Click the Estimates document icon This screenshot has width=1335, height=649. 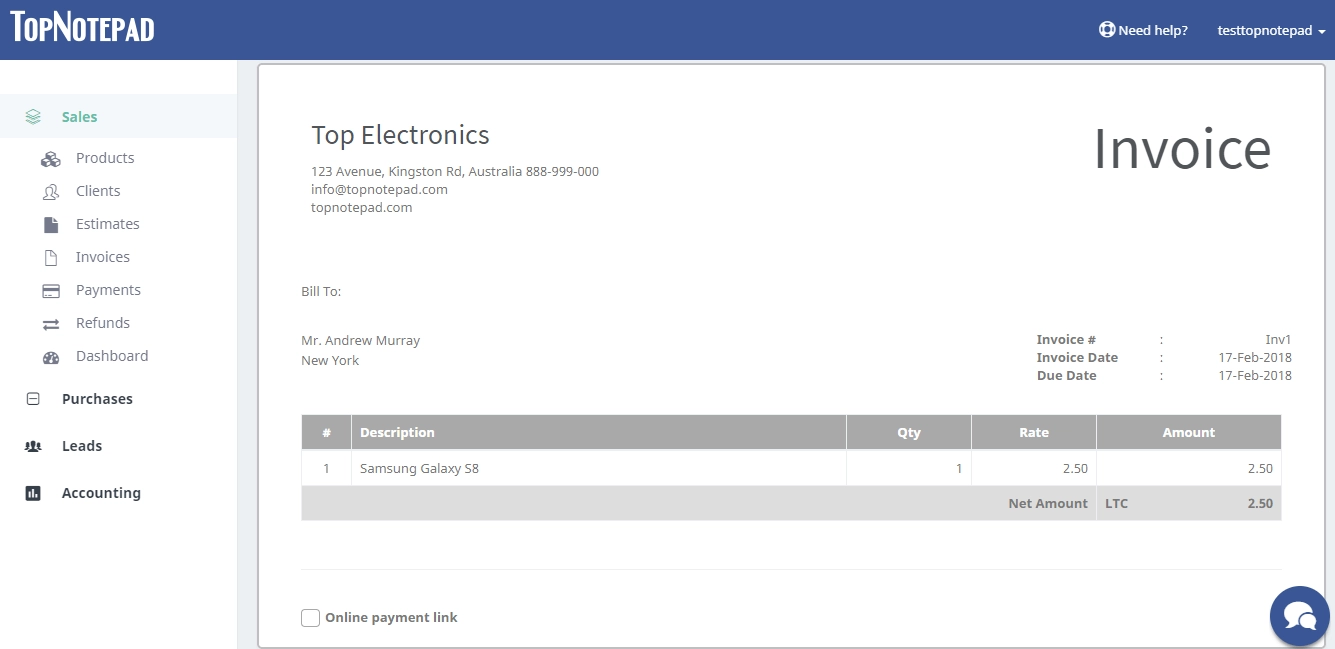(x=51, y=224)
